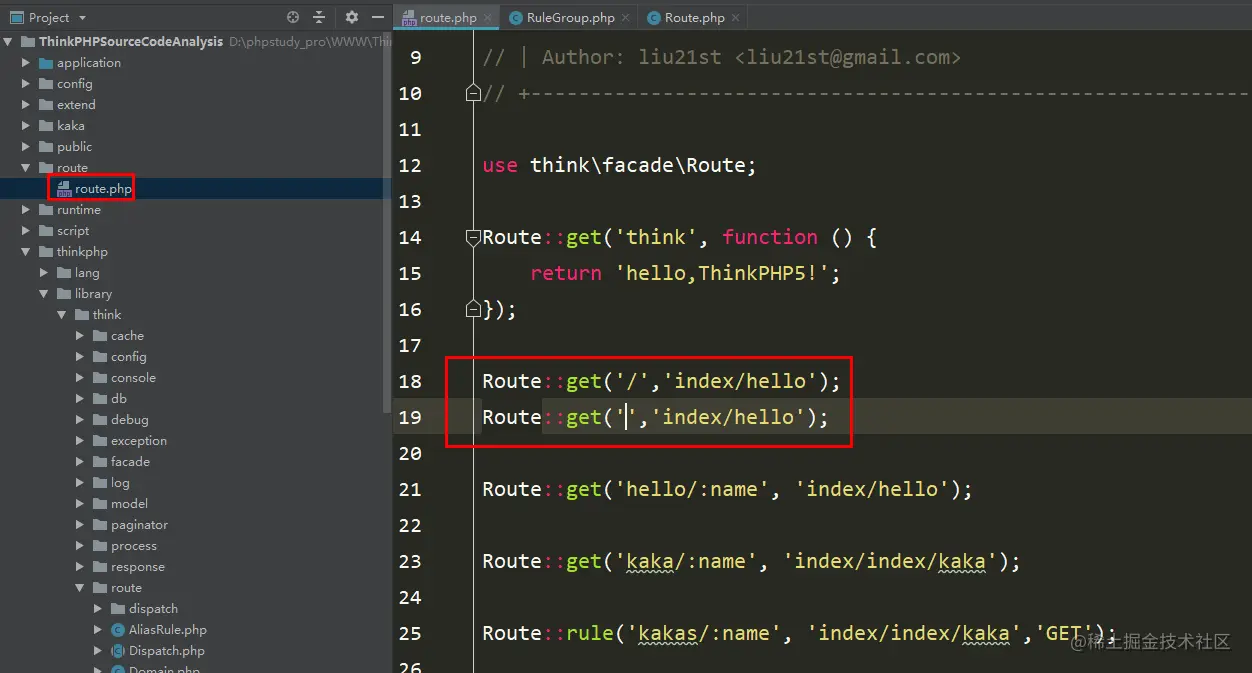This screenshot has height=673, width=1252.
Task: Click the Dispatch.php class file icon
Action: (117, 651)
